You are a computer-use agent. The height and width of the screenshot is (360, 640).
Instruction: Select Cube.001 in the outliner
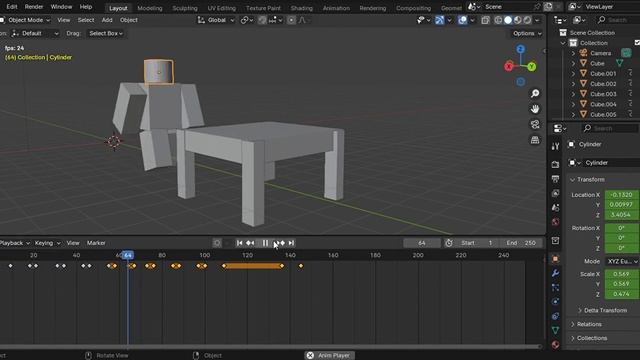603,73
